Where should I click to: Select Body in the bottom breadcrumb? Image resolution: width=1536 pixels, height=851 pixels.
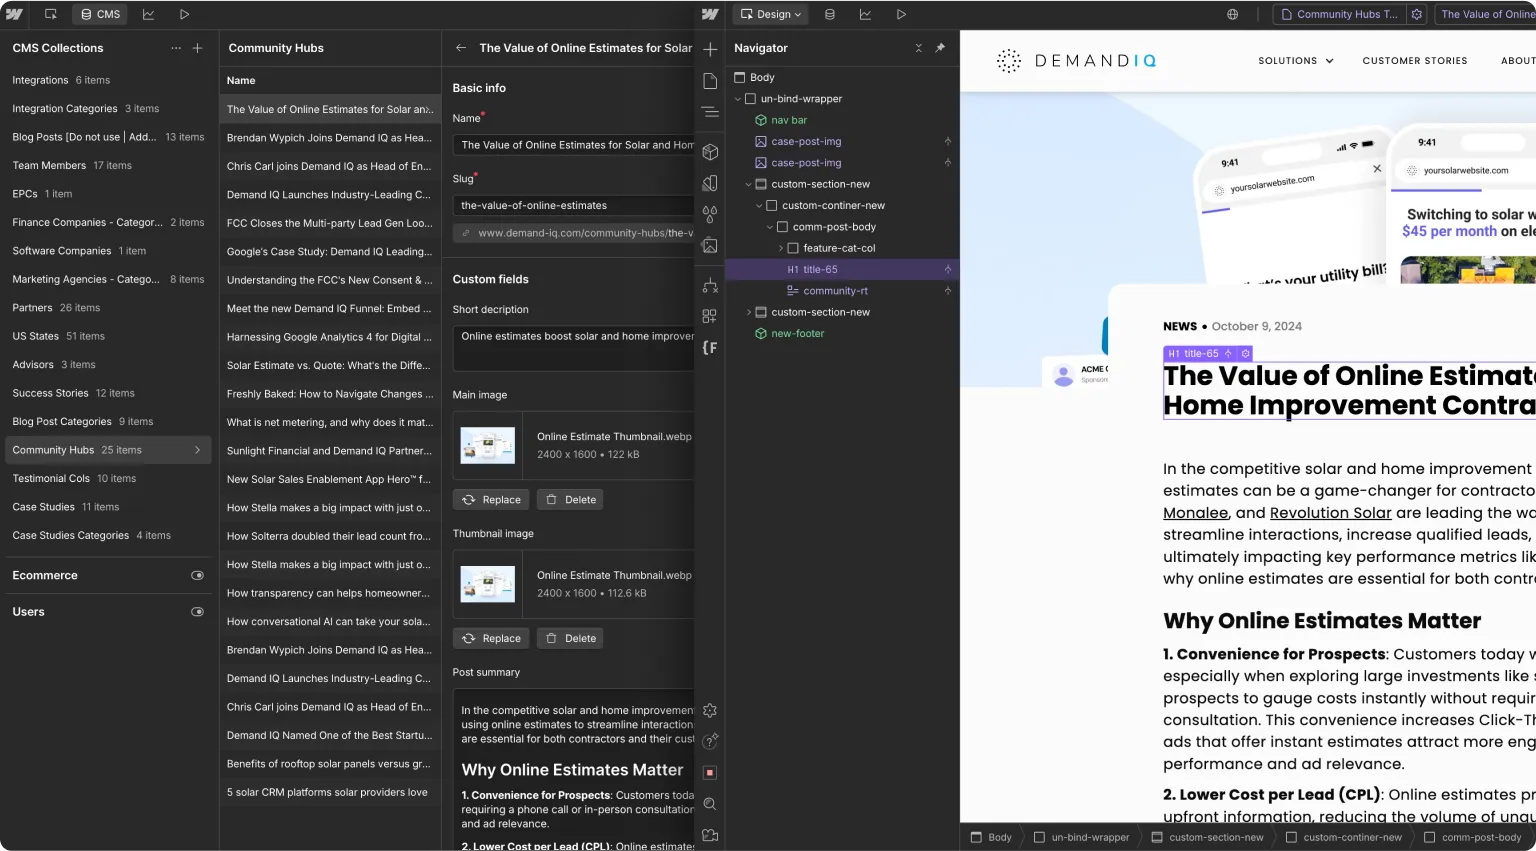point(991,837)
